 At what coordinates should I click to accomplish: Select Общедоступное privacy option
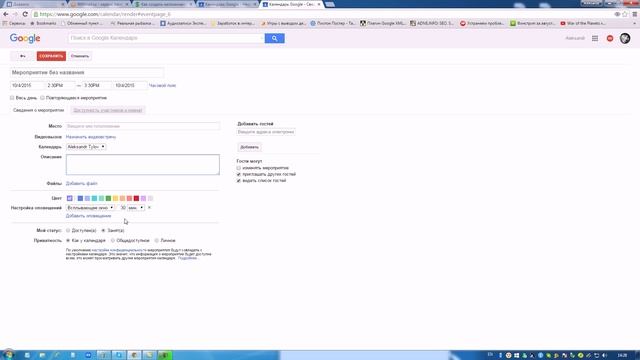tap(113, 241)
